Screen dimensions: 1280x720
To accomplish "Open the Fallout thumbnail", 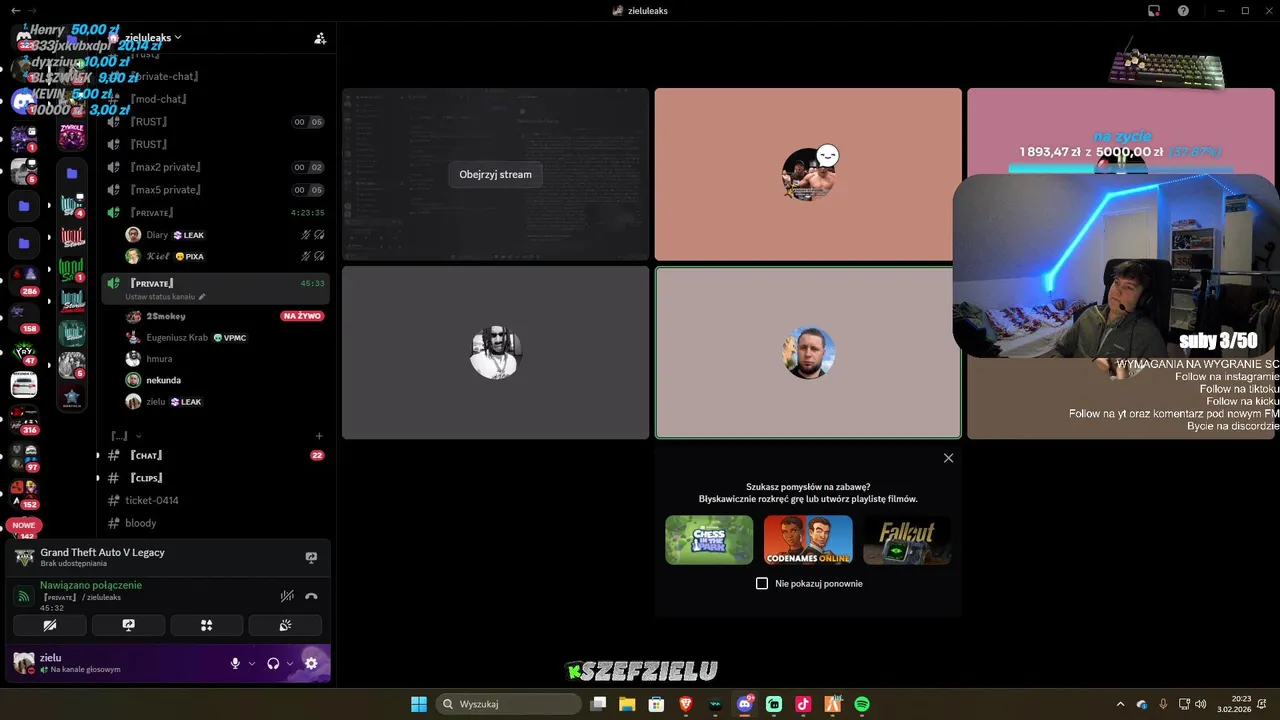I will 907,540.
